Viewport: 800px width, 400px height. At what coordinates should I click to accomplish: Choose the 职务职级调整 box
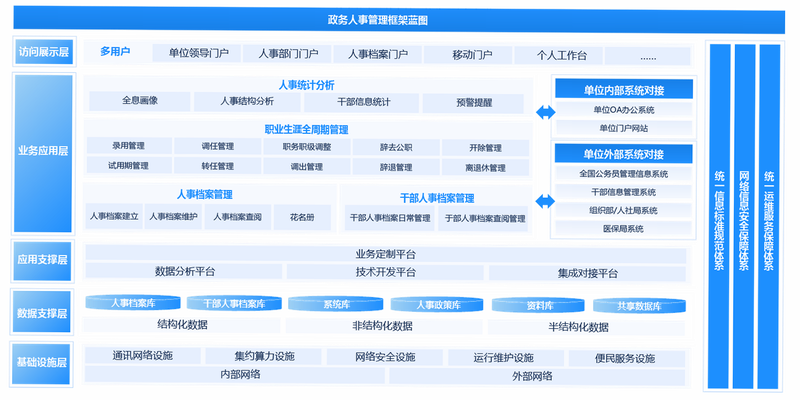point(307,147)
